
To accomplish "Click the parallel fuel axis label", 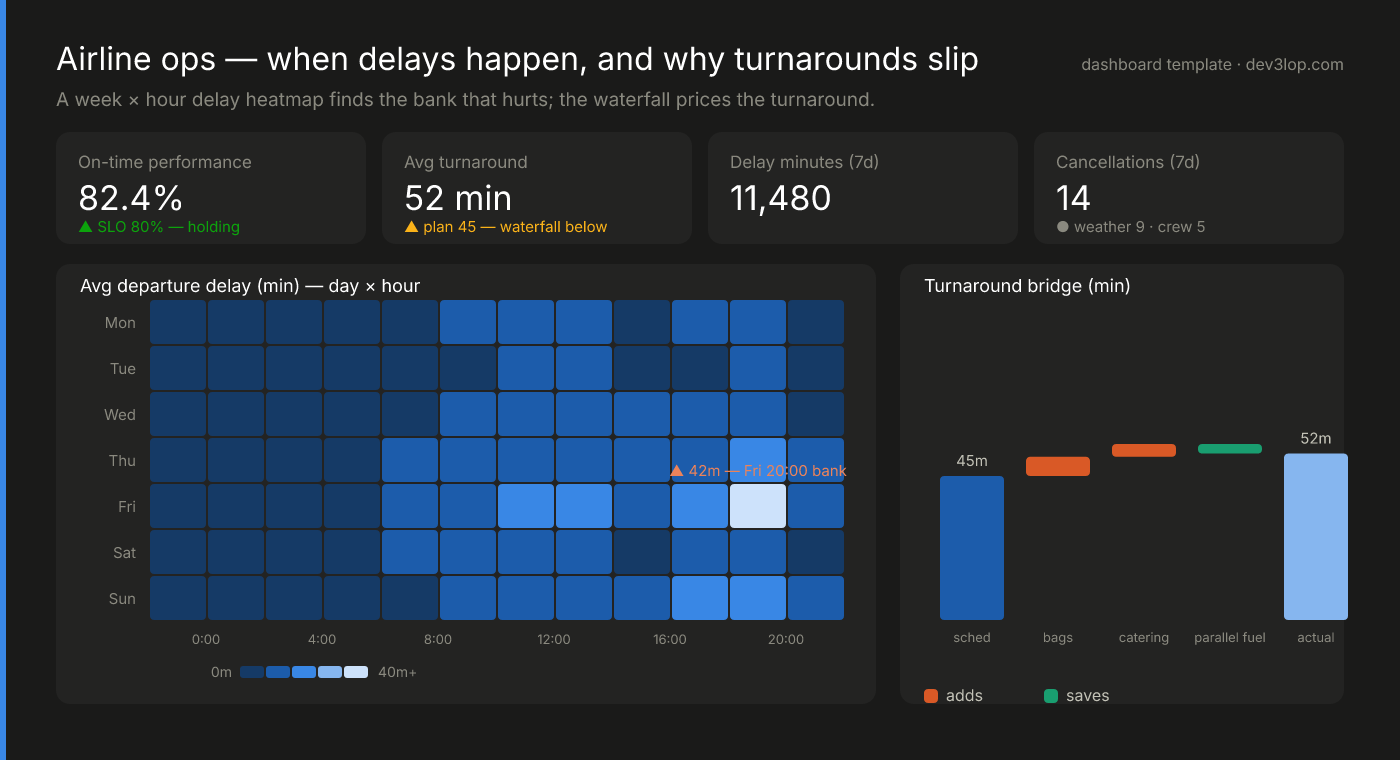I will pyautogui.click(x=1230, y=638).
